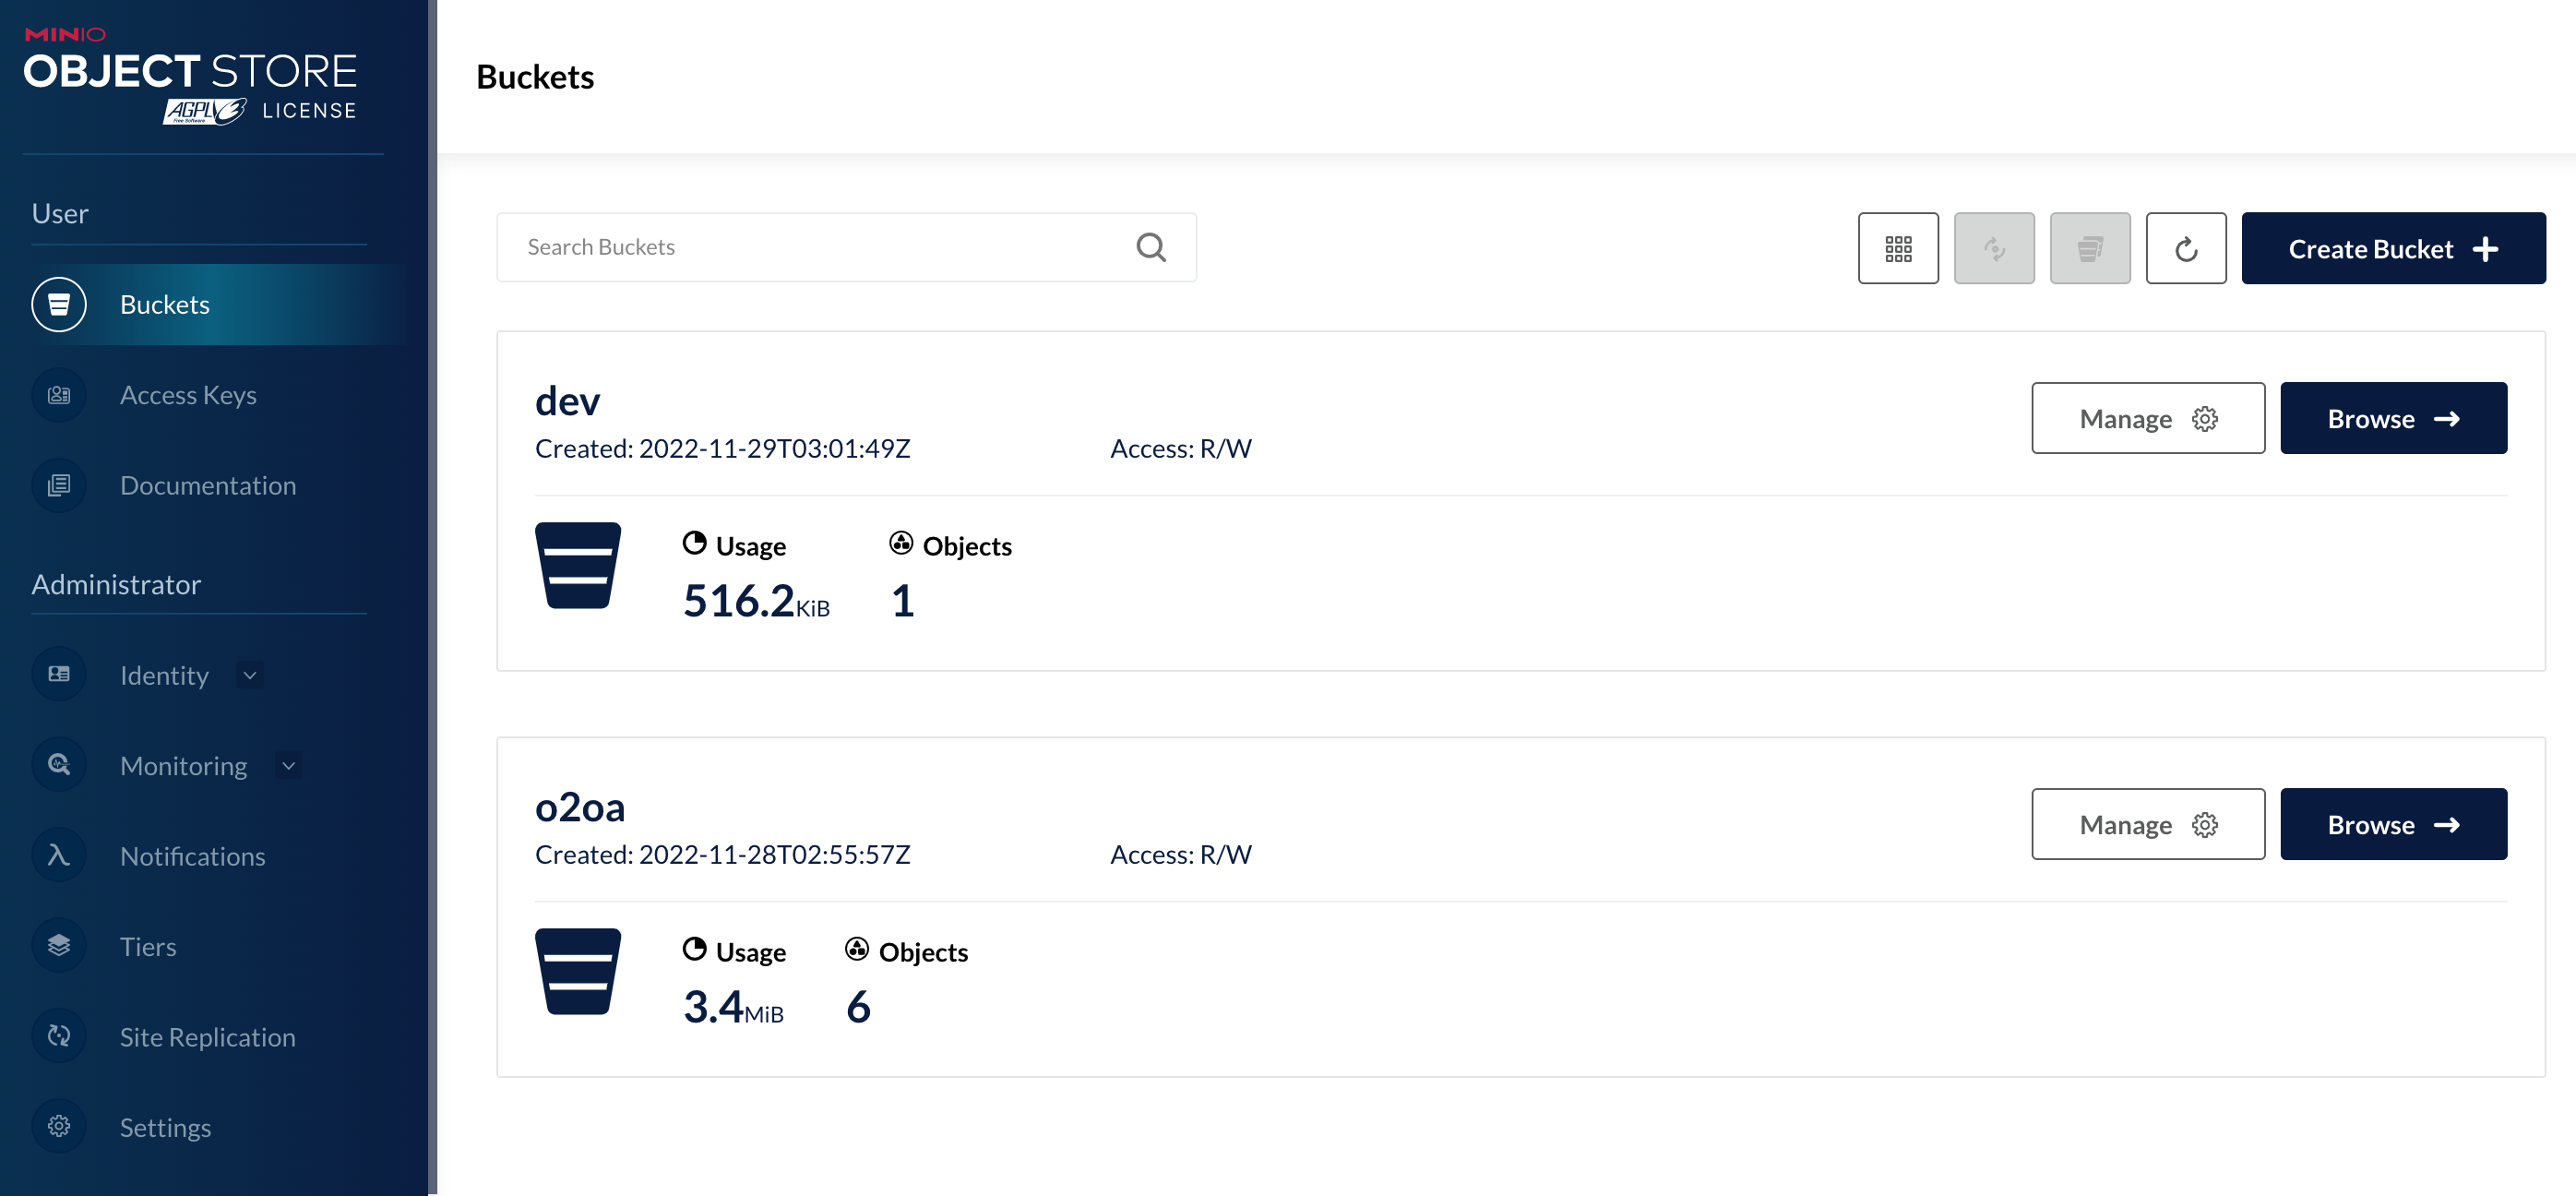Click the Site Replication icon
2576x1196 pixels.
59,1036
